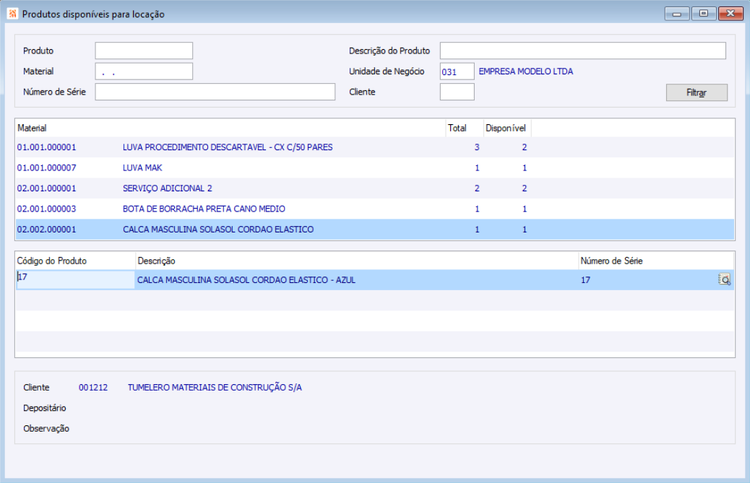
Task: Select the SERVIÇO ADICIONAL 2 row
Action: [x=375, y=188]
